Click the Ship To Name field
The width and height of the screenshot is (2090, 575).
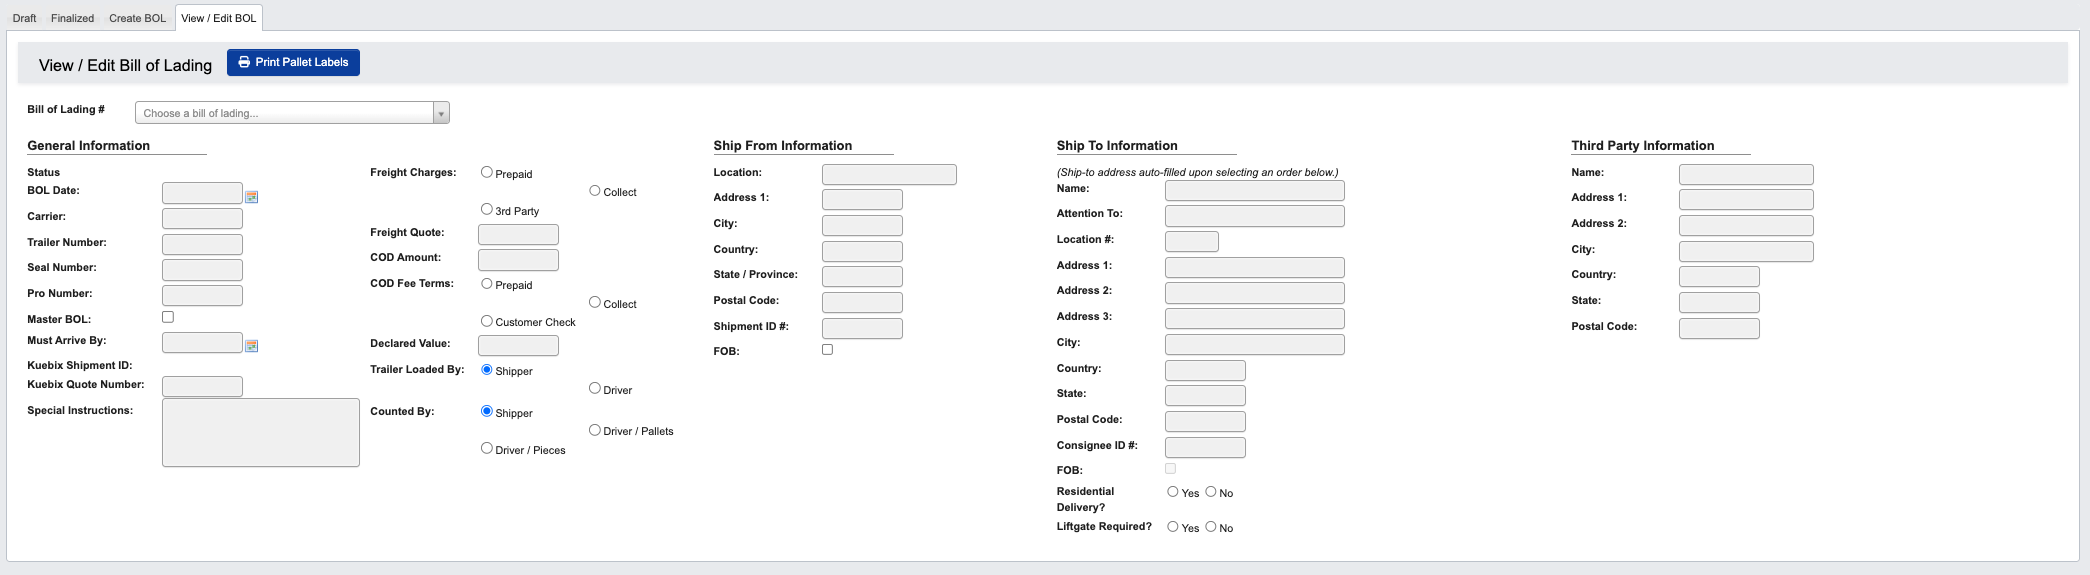coord(1255,190)
